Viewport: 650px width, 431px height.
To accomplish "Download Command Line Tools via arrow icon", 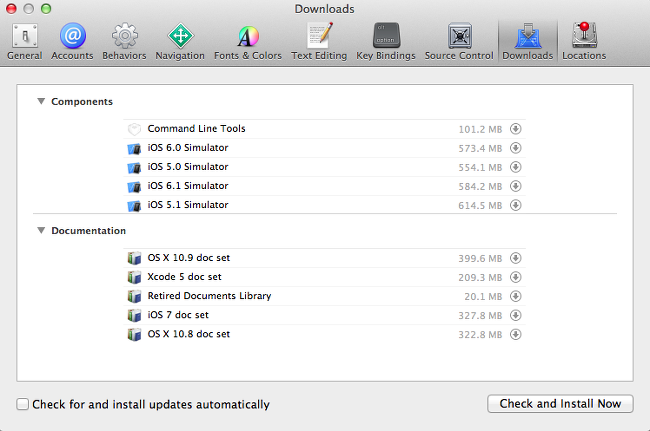I will click(516, 129).
